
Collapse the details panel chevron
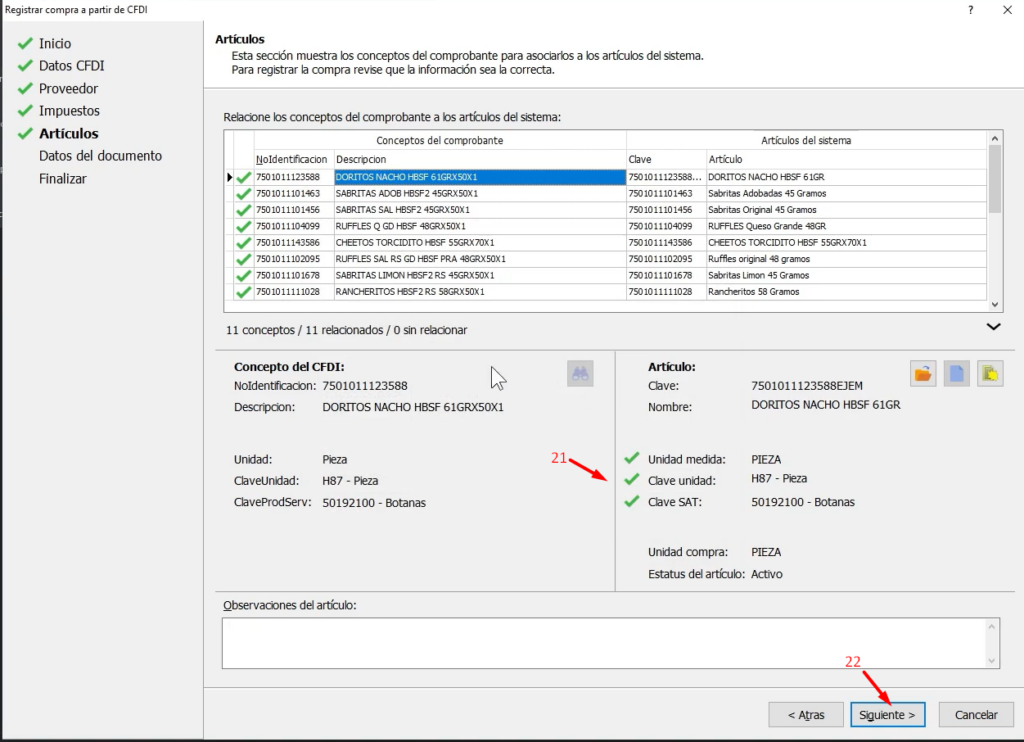coord(993,327)
